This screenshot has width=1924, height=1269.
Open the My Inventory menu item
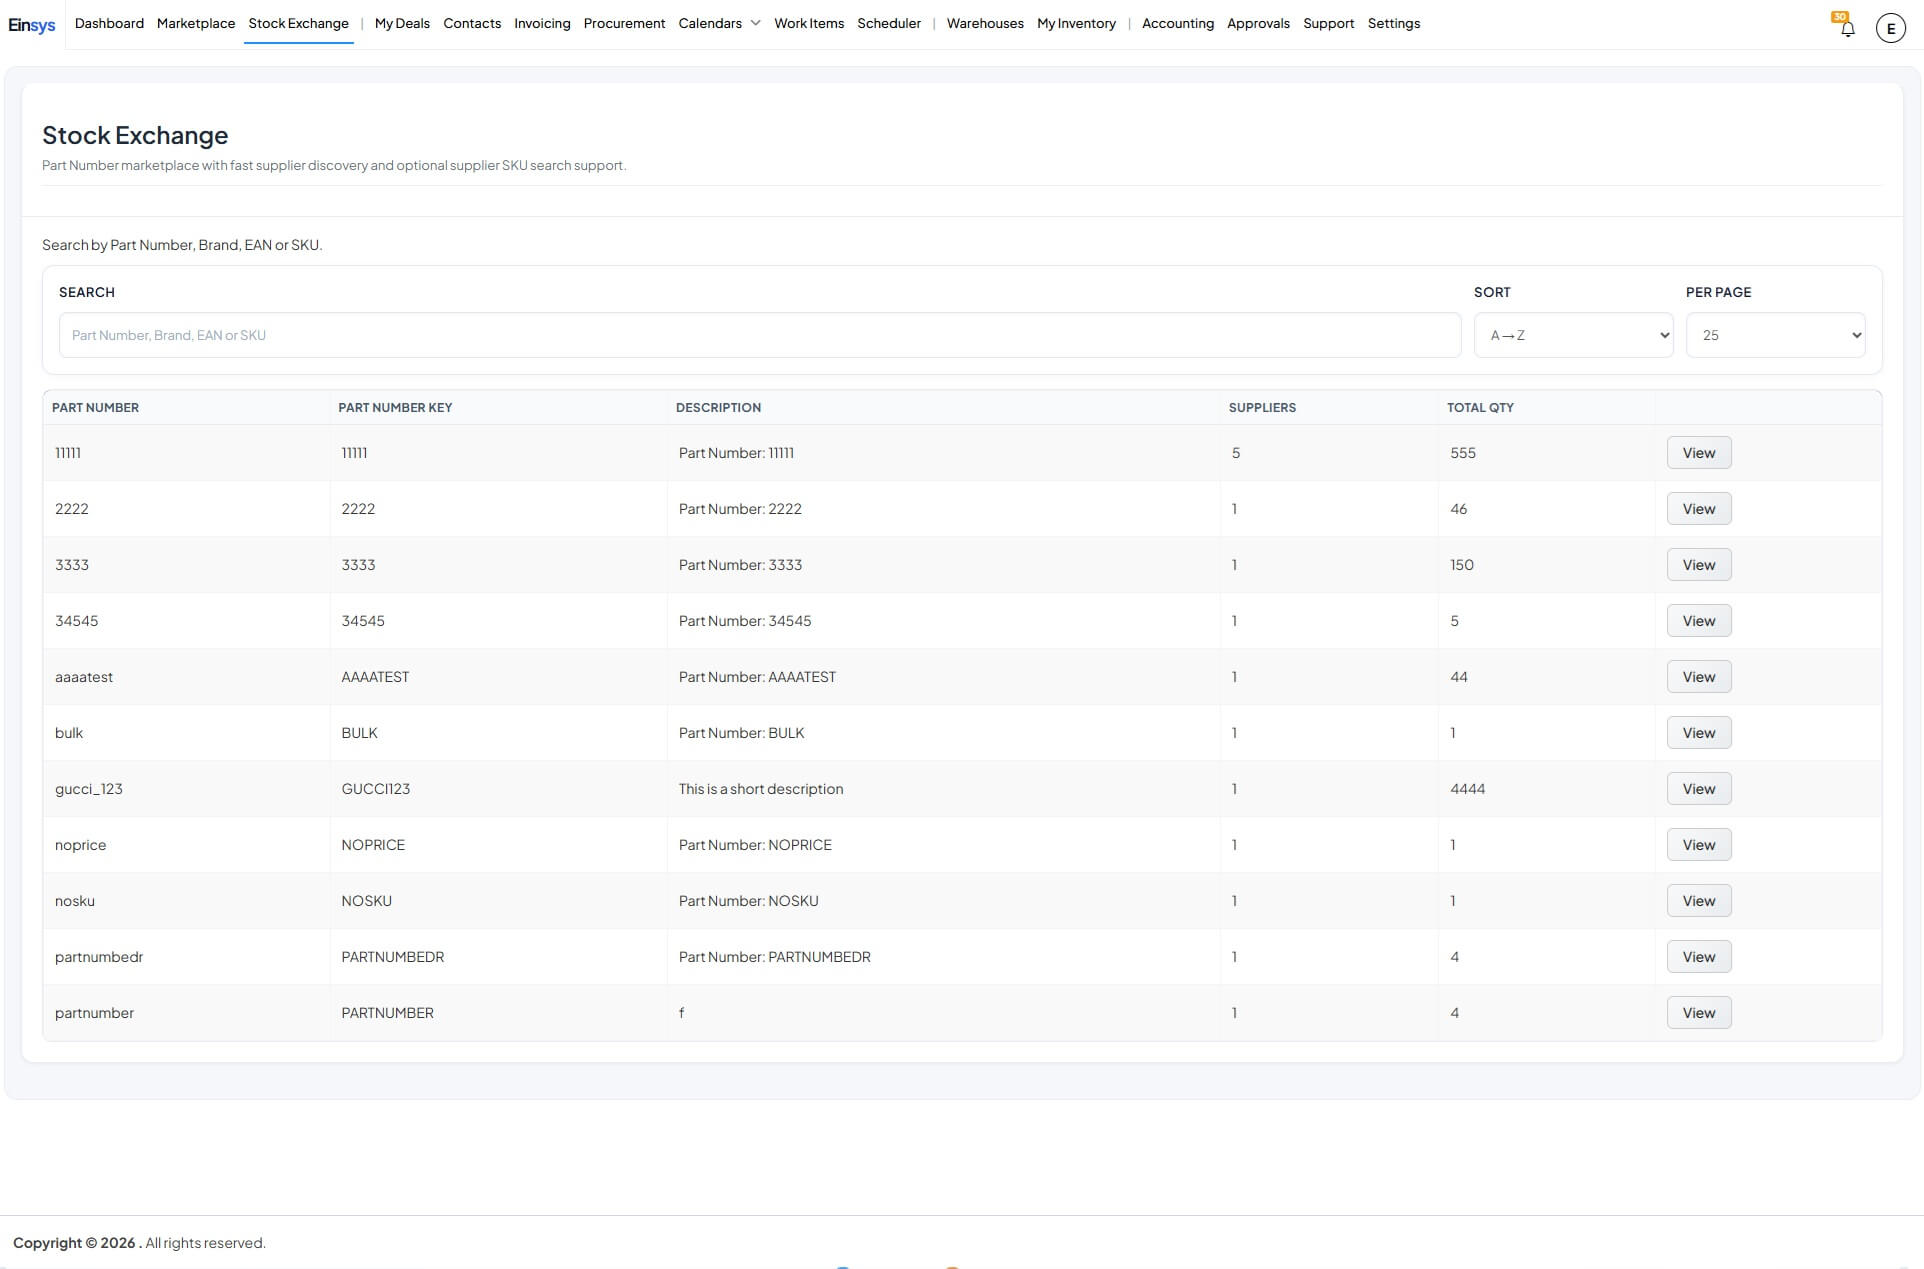tap(1076, 23)
